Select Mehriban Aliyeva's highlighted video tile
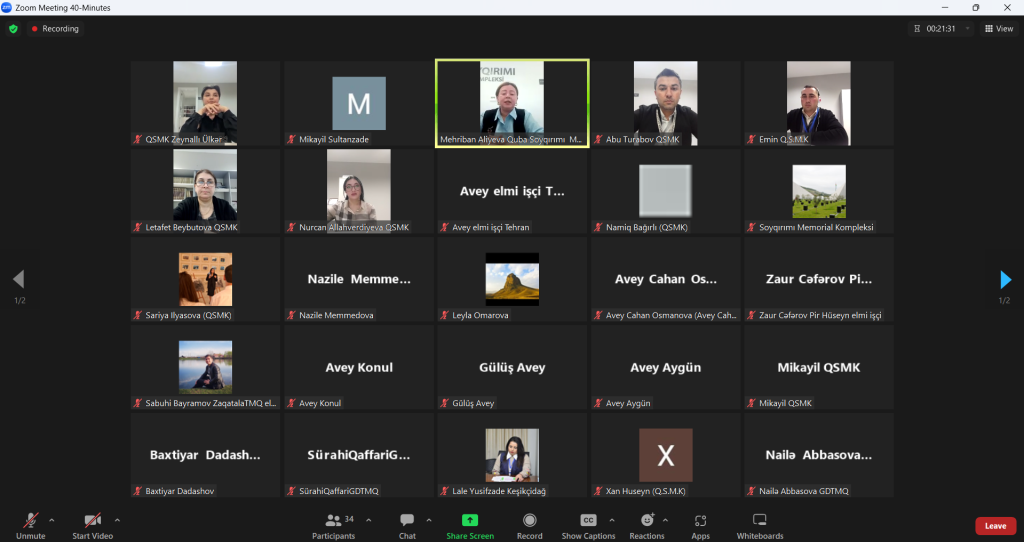Viewport: 1024px width, 542px height. pyautogui.click(x=512, y=103)
